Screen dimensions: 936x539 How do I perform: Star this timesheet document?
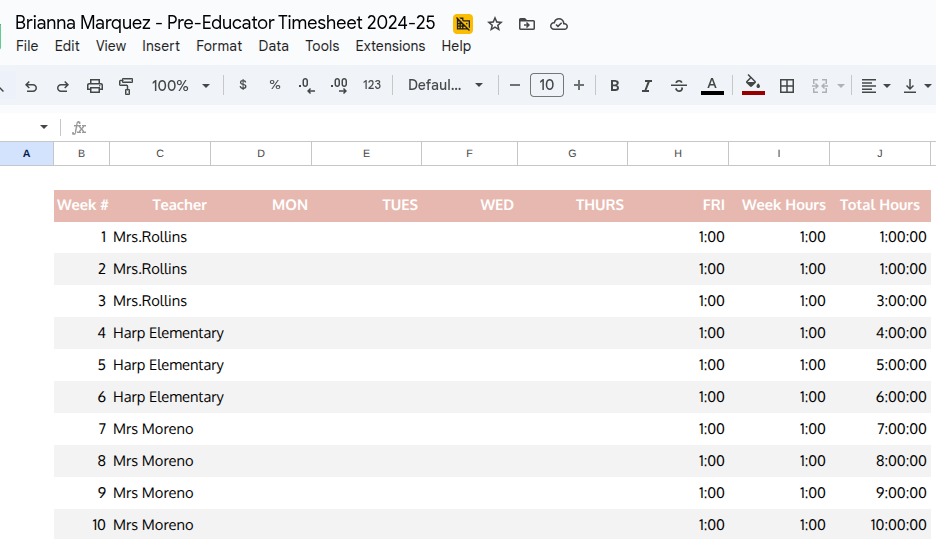click(495, 24)
